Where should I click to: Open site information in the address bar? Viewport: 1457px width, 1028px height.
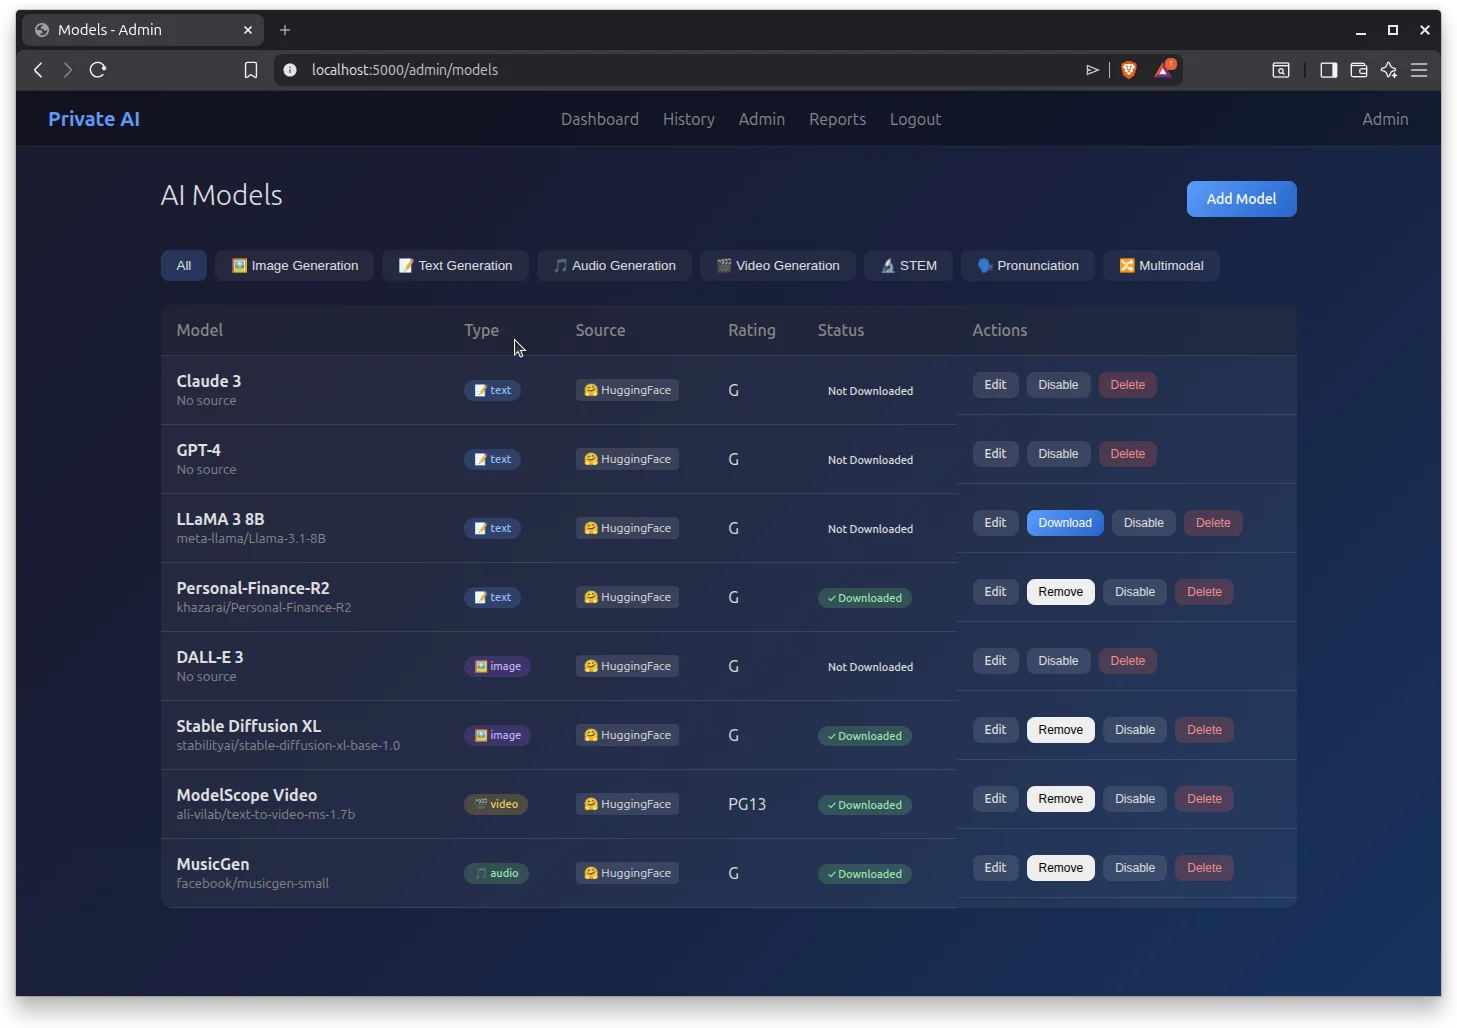pyautogui.click(x=289, y=70)
